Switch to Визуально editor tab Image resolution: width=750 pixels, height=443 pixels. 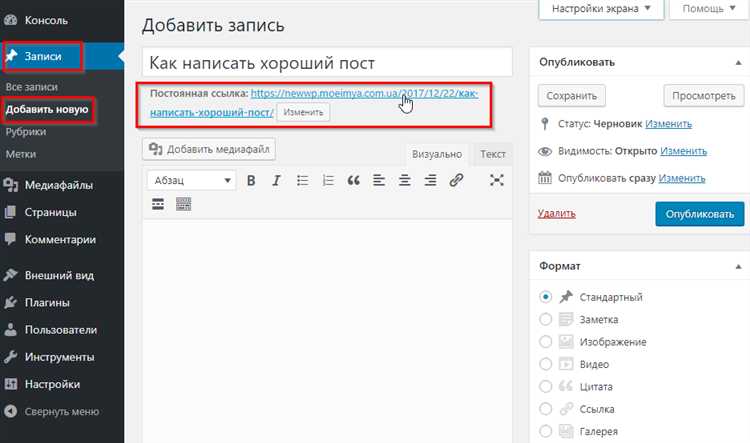pos(437,155)
